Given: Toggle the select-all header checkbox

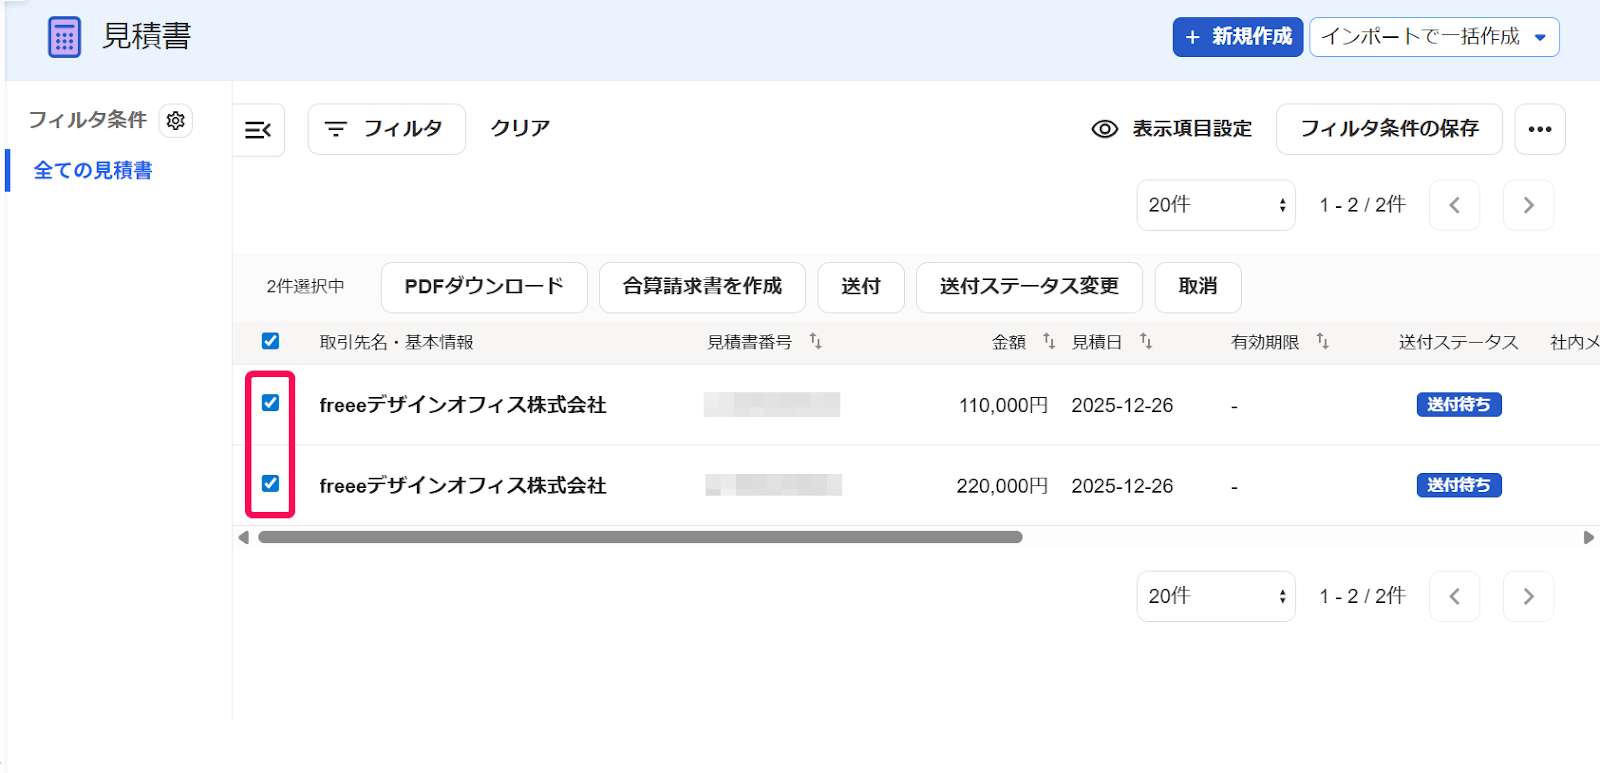Looking at the screenshot, I should point(270,341).
